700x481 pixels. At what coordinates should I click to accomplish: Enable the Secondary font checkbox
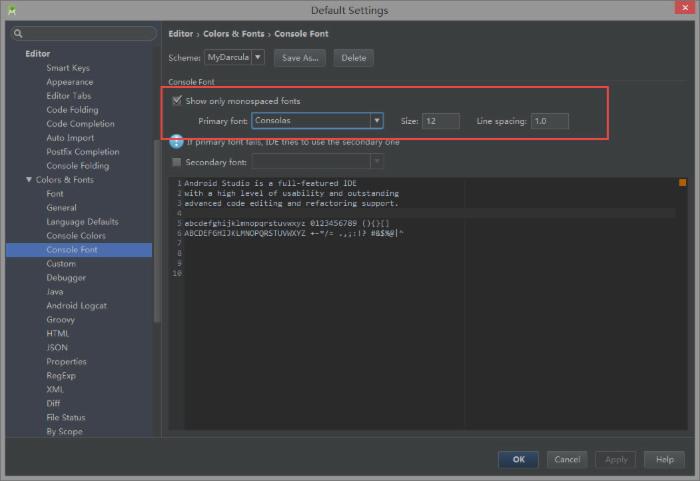point(177,162)
